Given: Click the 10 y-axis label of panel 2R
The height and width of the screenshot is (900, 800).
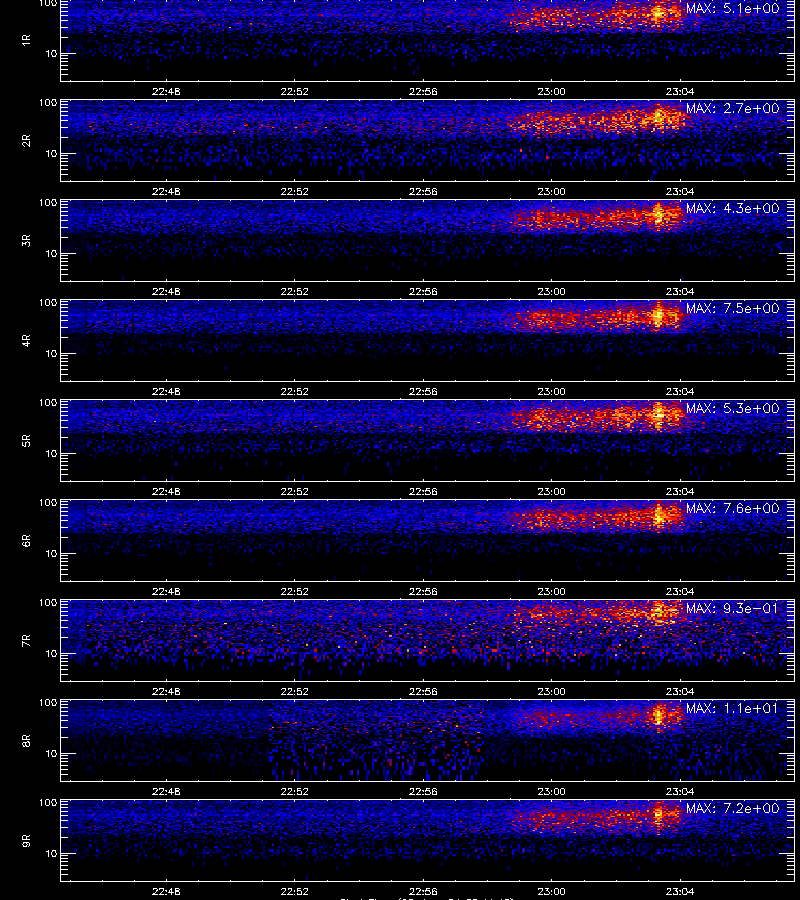Looking at the screenshot, I should (51, 153).
